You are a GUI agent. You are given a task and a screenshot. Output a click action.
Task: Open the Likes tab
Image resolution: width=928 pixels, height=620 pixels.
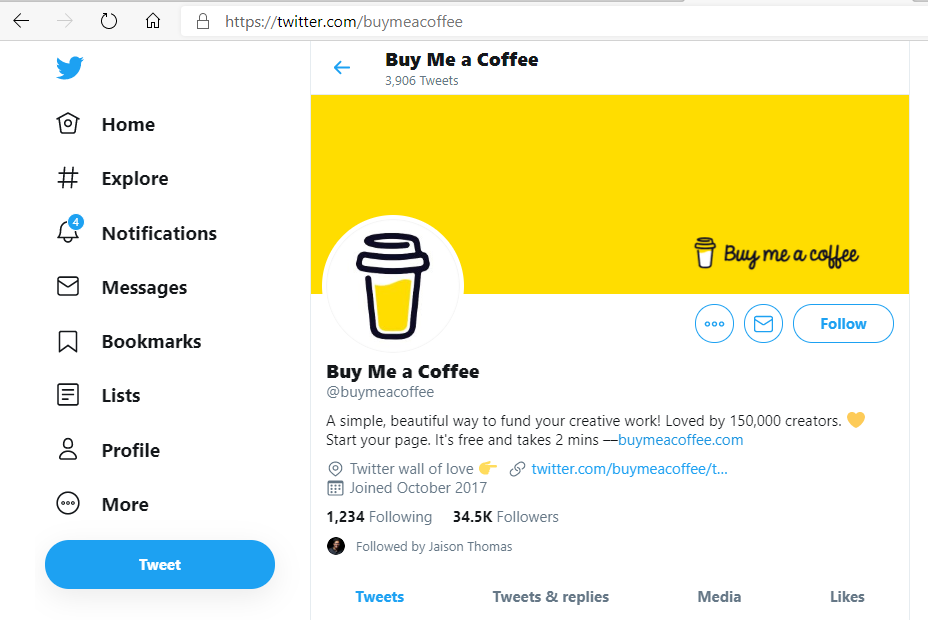pyautogui.click(x=846, y=597)
